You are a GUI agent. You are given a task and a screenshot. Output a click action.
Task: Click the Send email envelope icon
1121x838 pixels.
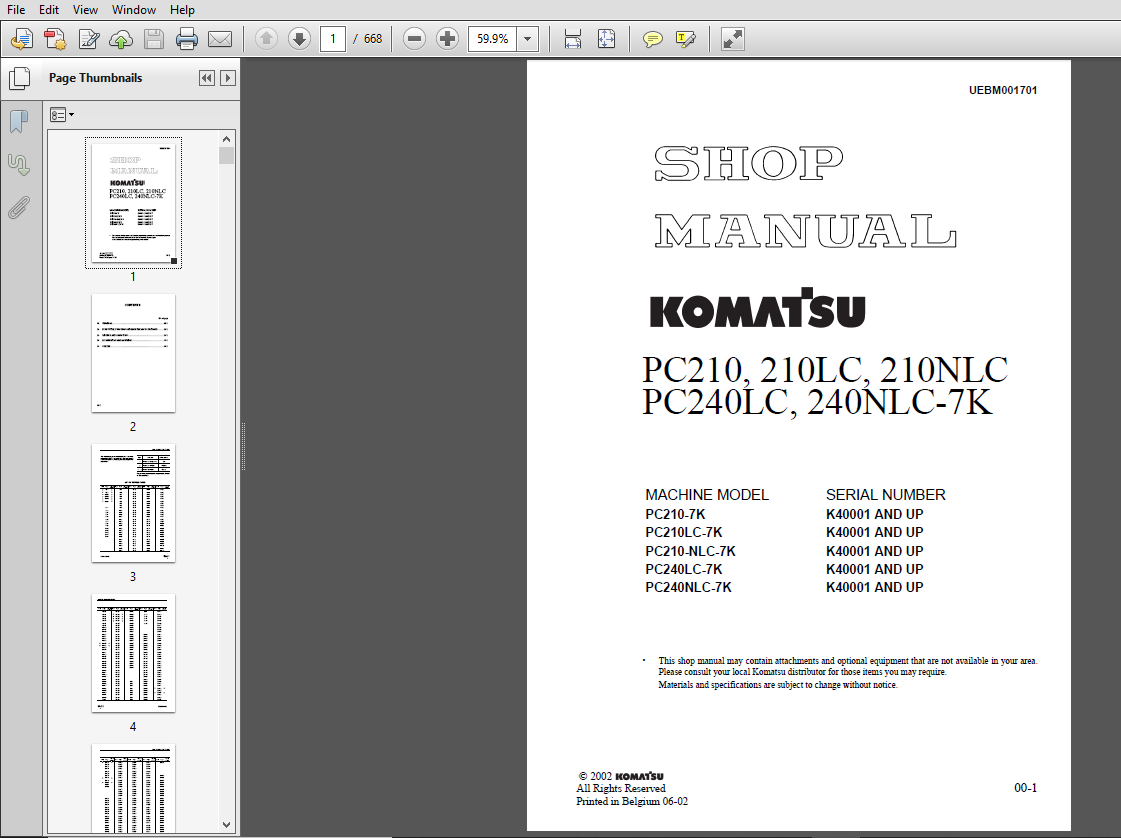coord(219,39)
